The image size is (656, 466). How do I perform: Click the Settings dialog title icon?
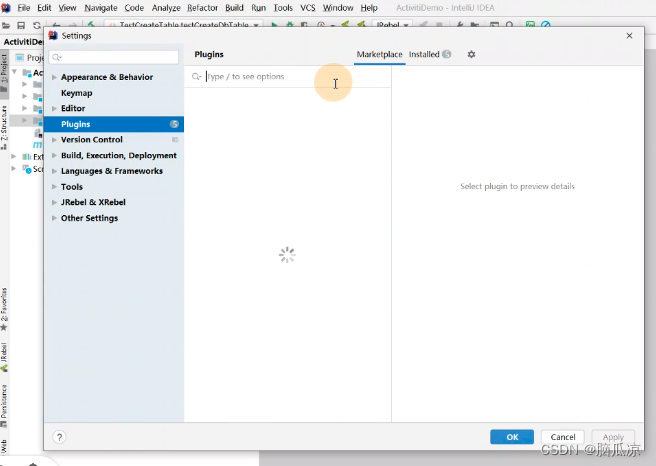[x=53, y=36]
